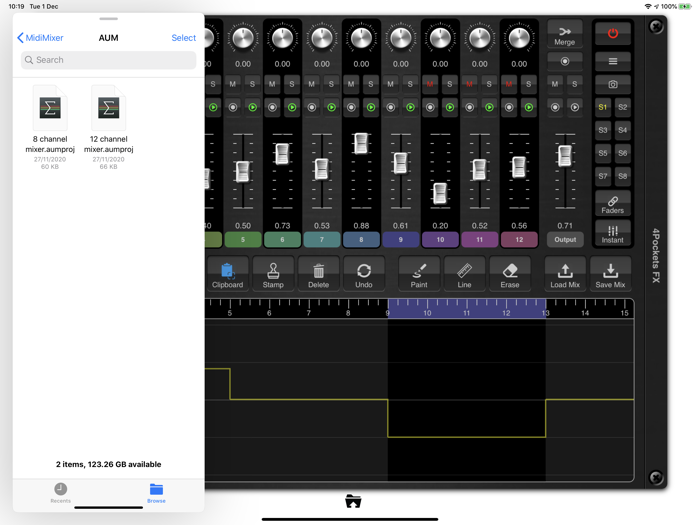Click channel 5 fader handle

[x=242, y=171]
